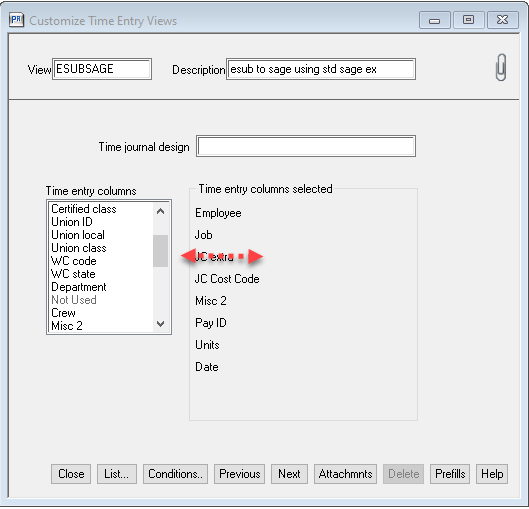This screenshot has height=509, width=529.
Task: Click the paperclip attachment icon
Action: (x=501, y=67)
